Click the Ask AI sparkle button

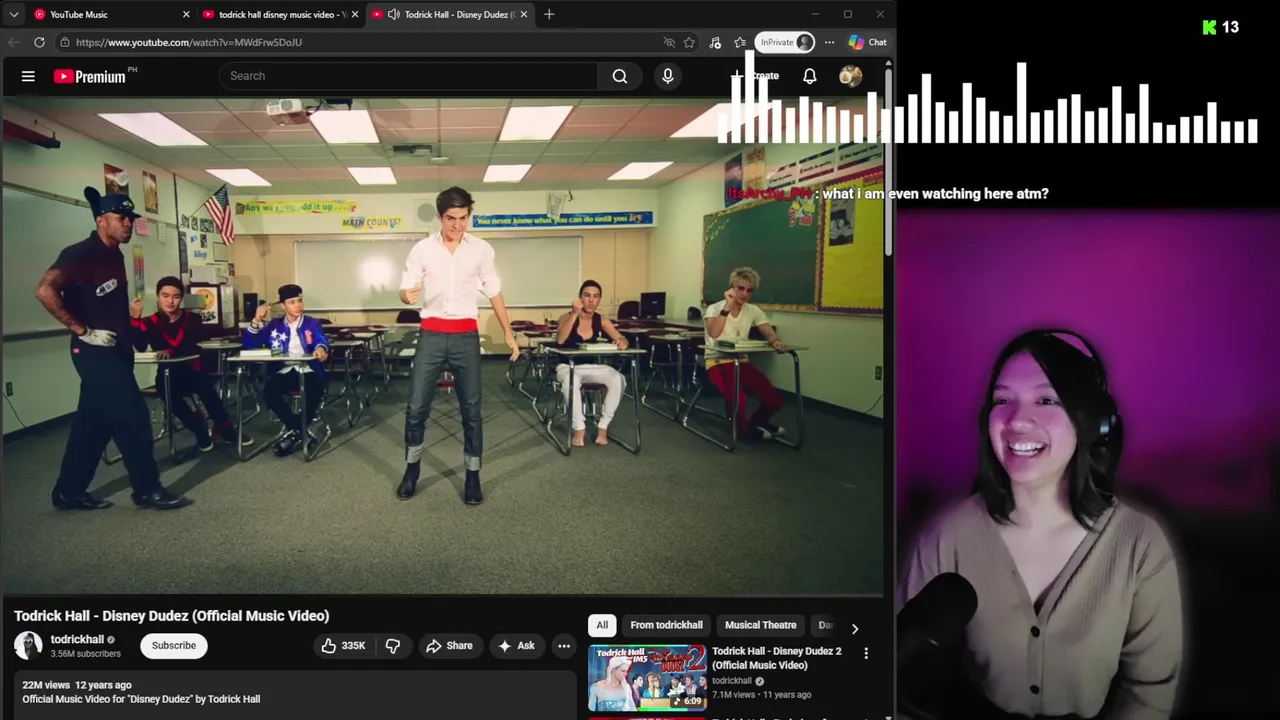tap(516, 646)
